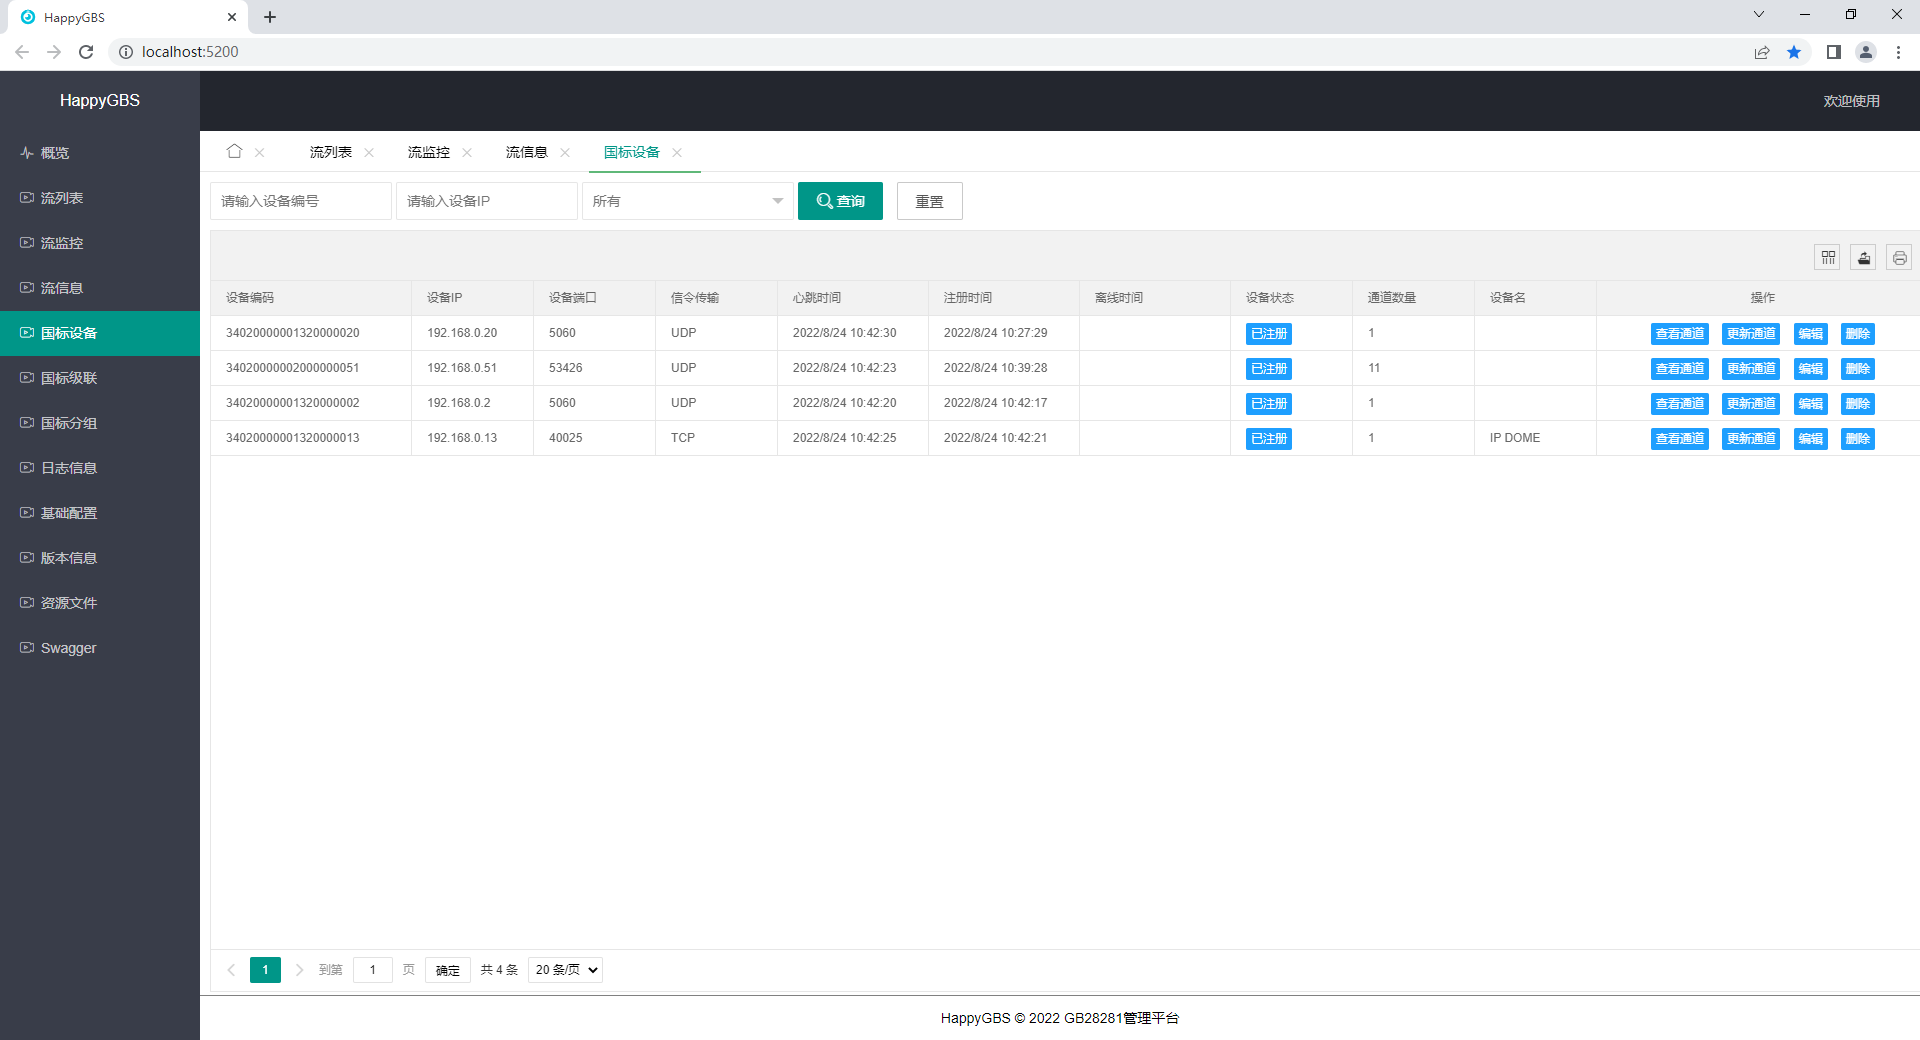Click the HappyGBS logo text
The height and width of the screenshot is (1040, 1920).
point(100,100)
